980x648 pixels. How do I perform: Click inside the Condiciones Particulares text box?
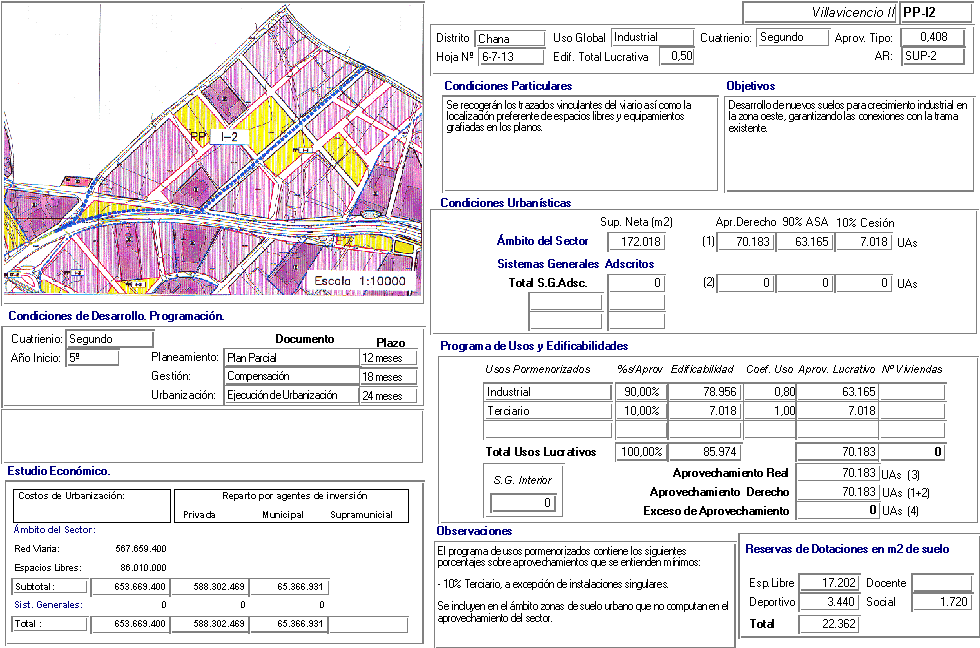(580, 143)
